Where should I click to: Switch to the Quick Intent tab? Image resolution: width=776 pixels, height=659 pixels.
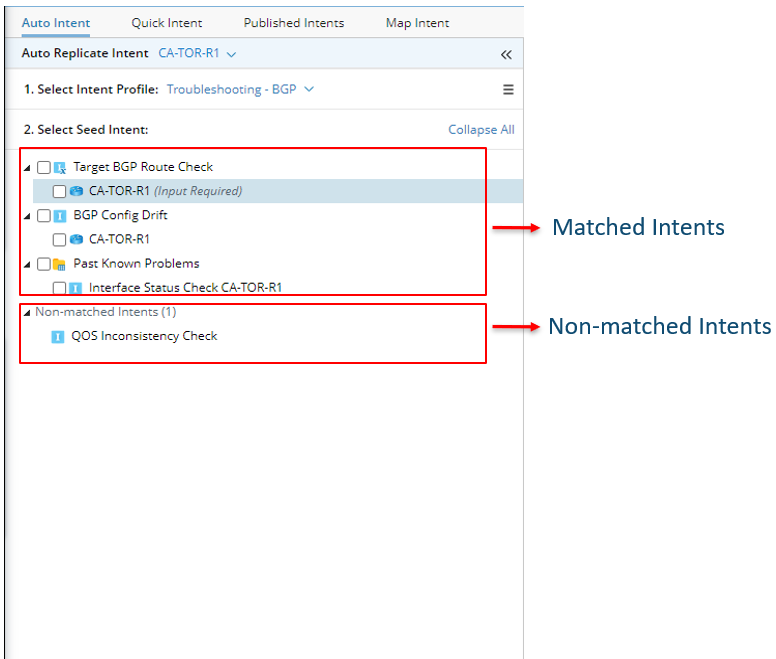coord(166,23)
